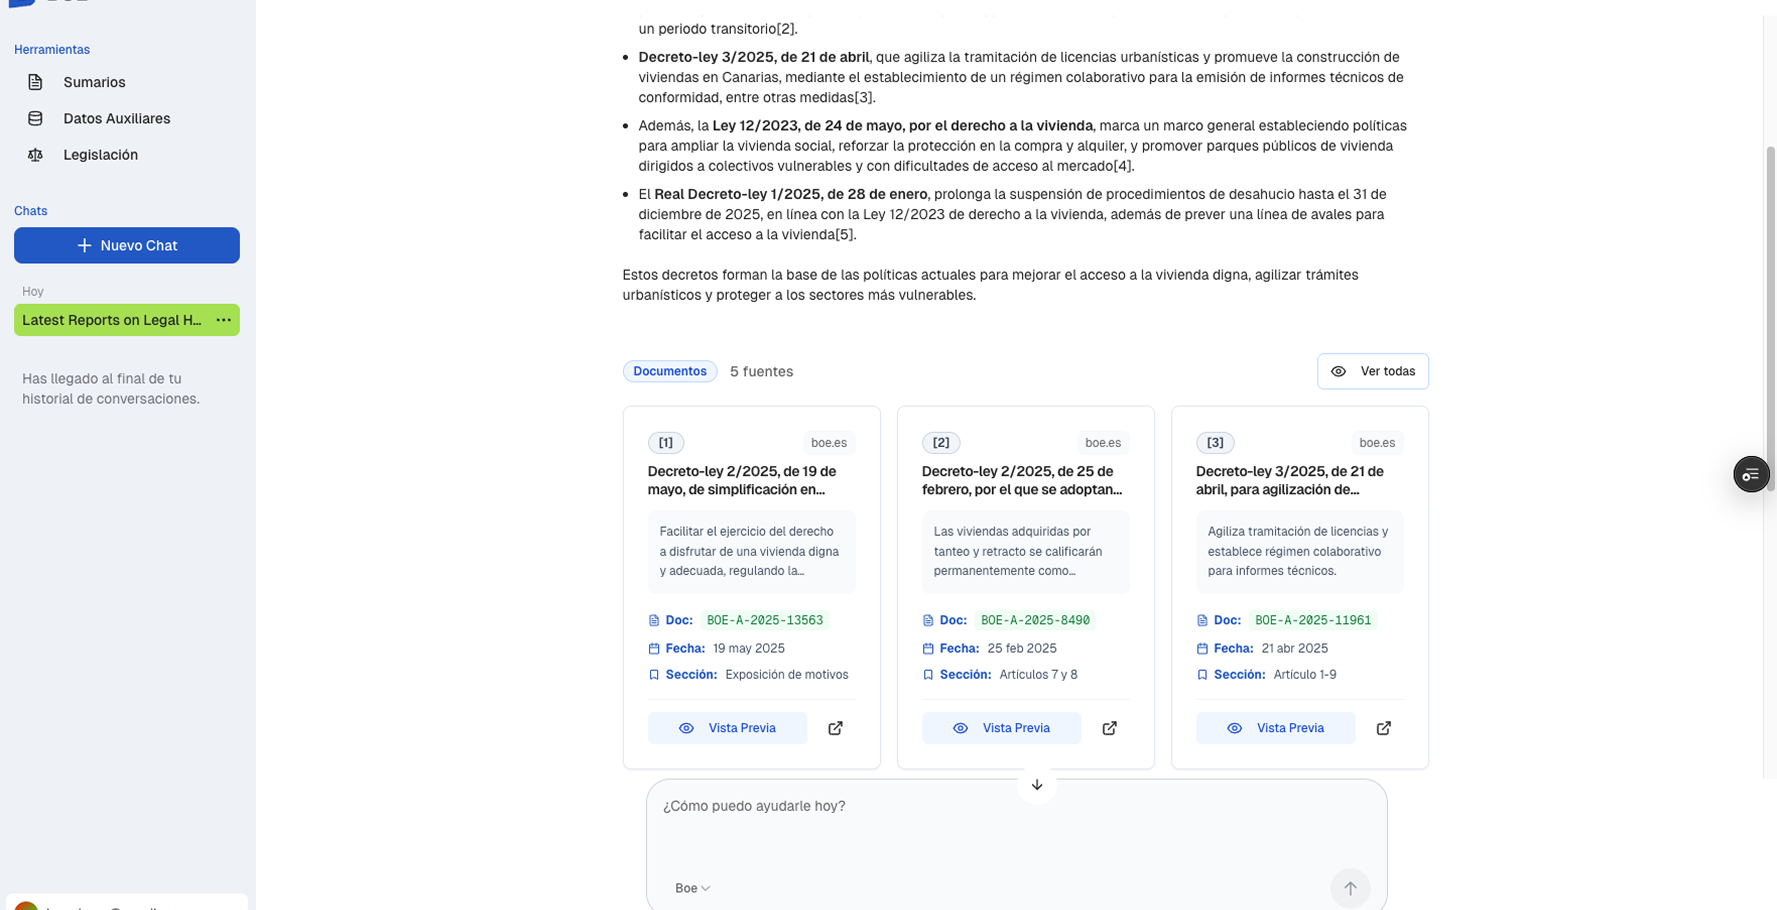Image resolution: width=1777 pixels, height=910 pixels.
Task: Click section text Artículo 1-9
Action: [x=1305, y=675]
